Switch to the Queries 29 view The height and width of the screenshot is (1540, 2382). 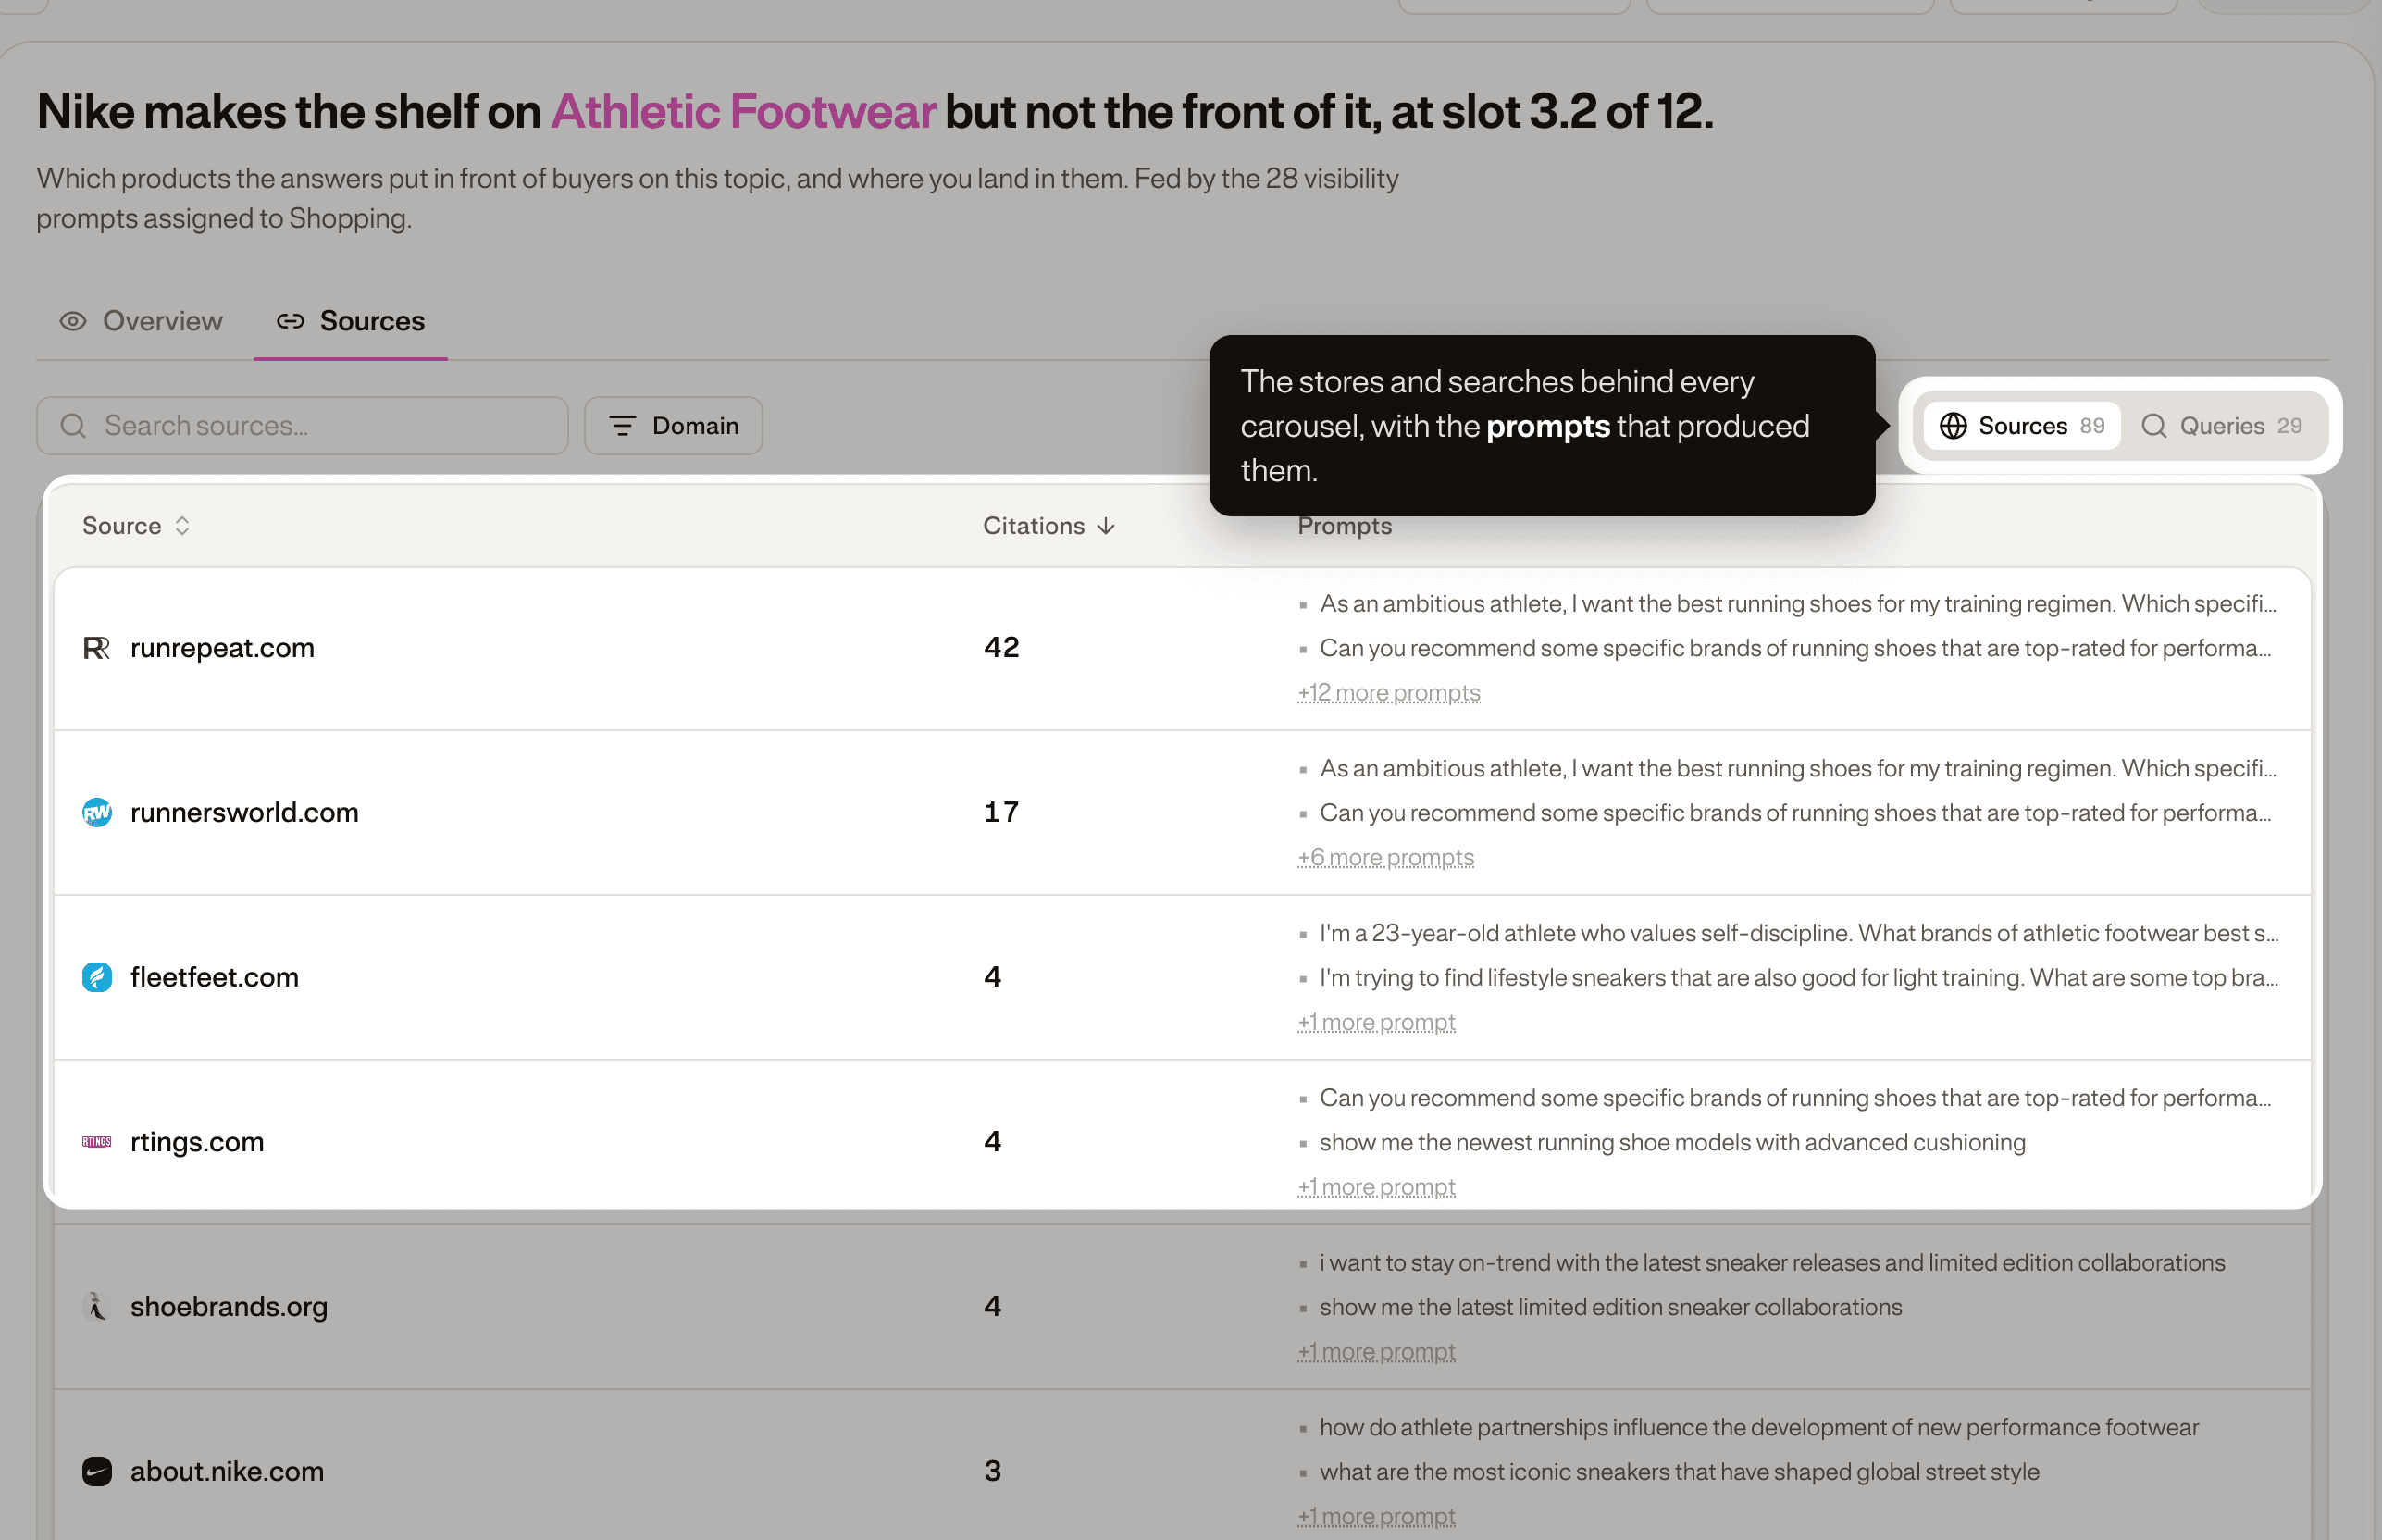coord(2222,426)
